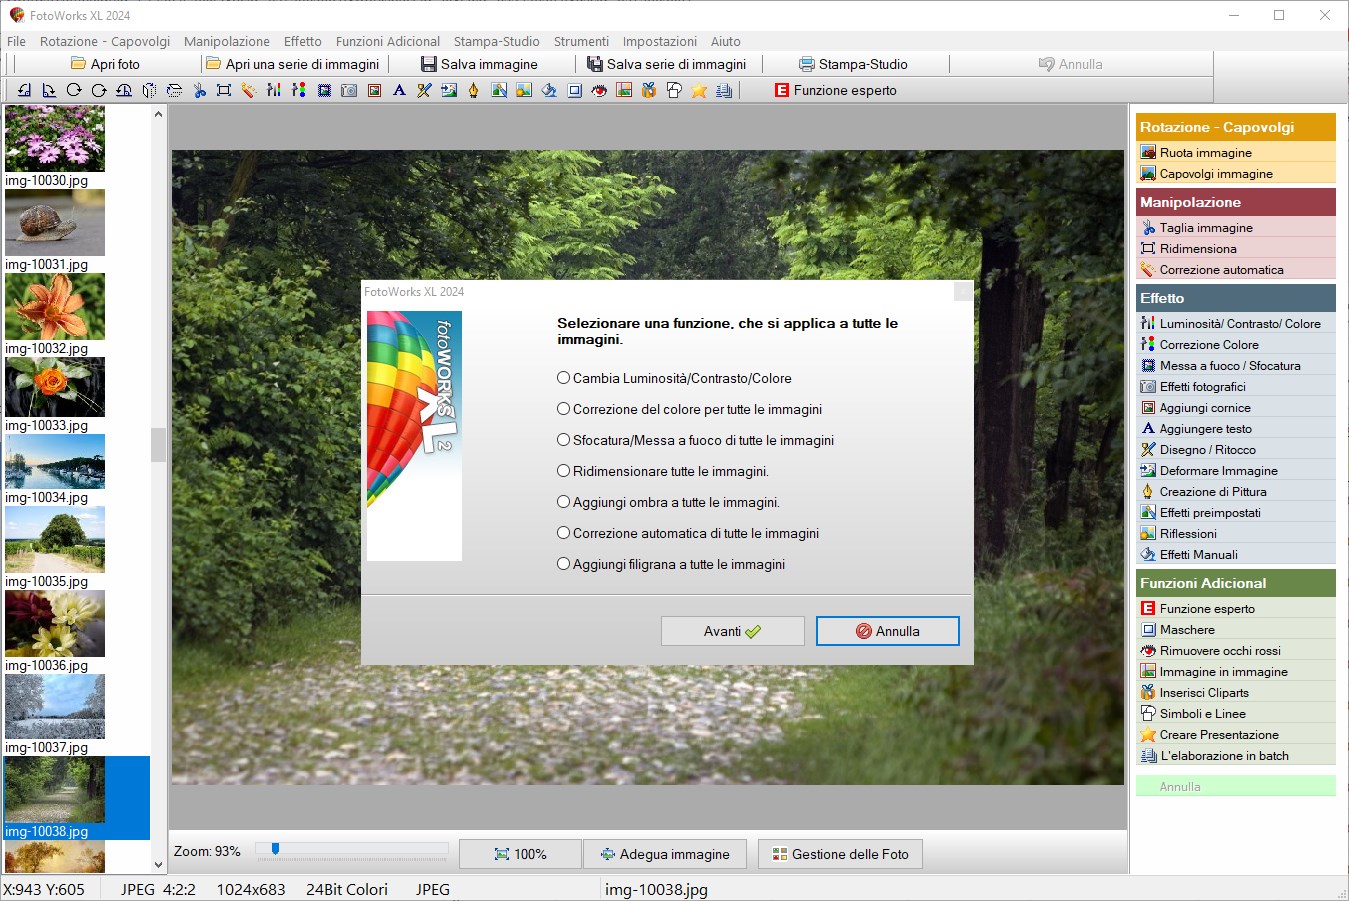1349x901 pixels.
Task: Open Aggiungi cornice in side panel
Action: pyautogui.click(x=1235, y=407)
